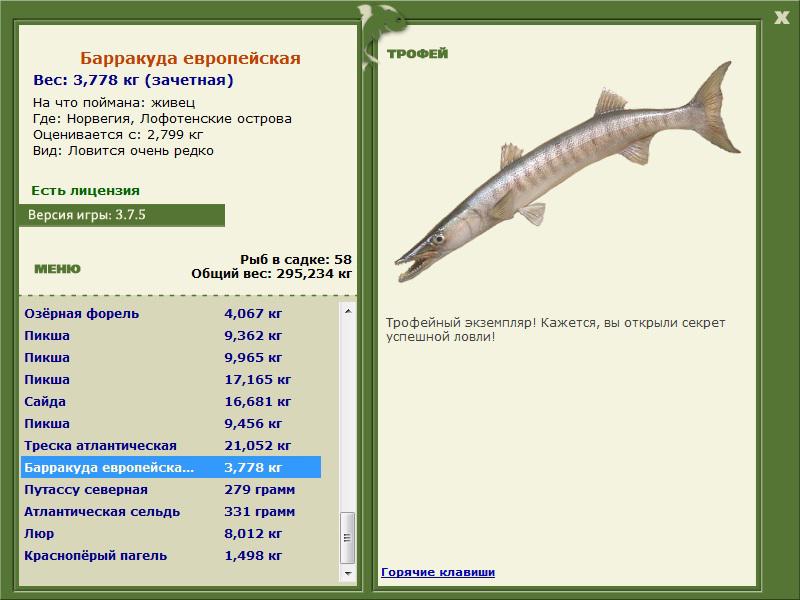Select the Пикша 9,965 кг row
800x600 pixels.
click(x=171, y=357)
